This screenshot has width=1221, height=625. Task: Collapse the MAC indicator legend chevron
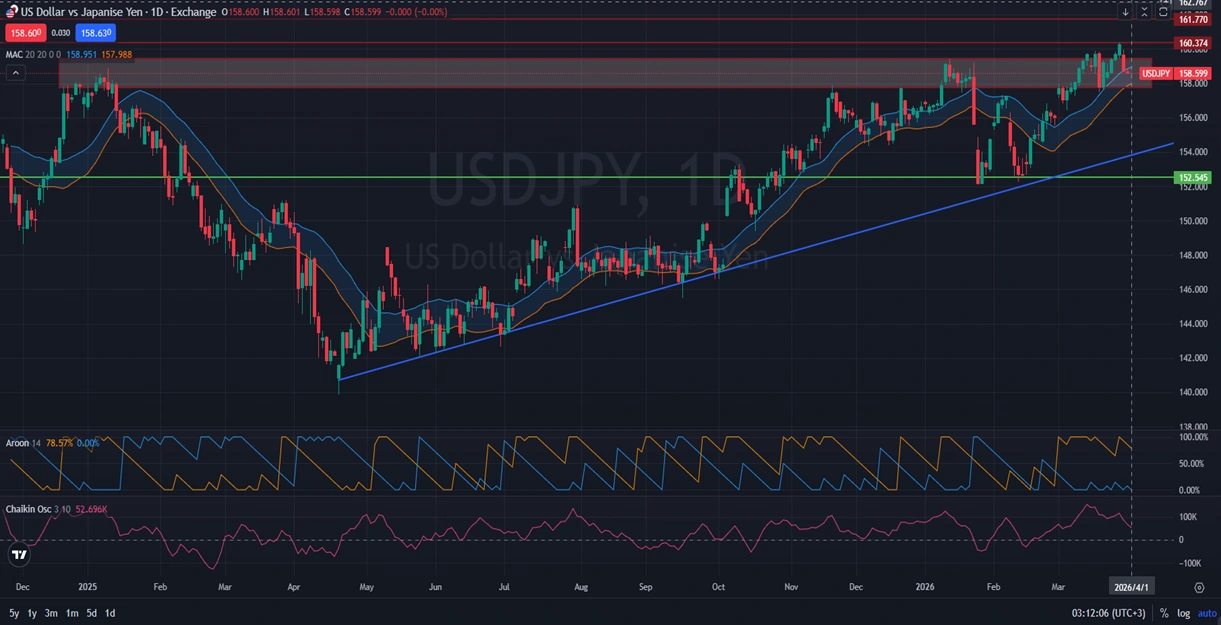point(14,72)
